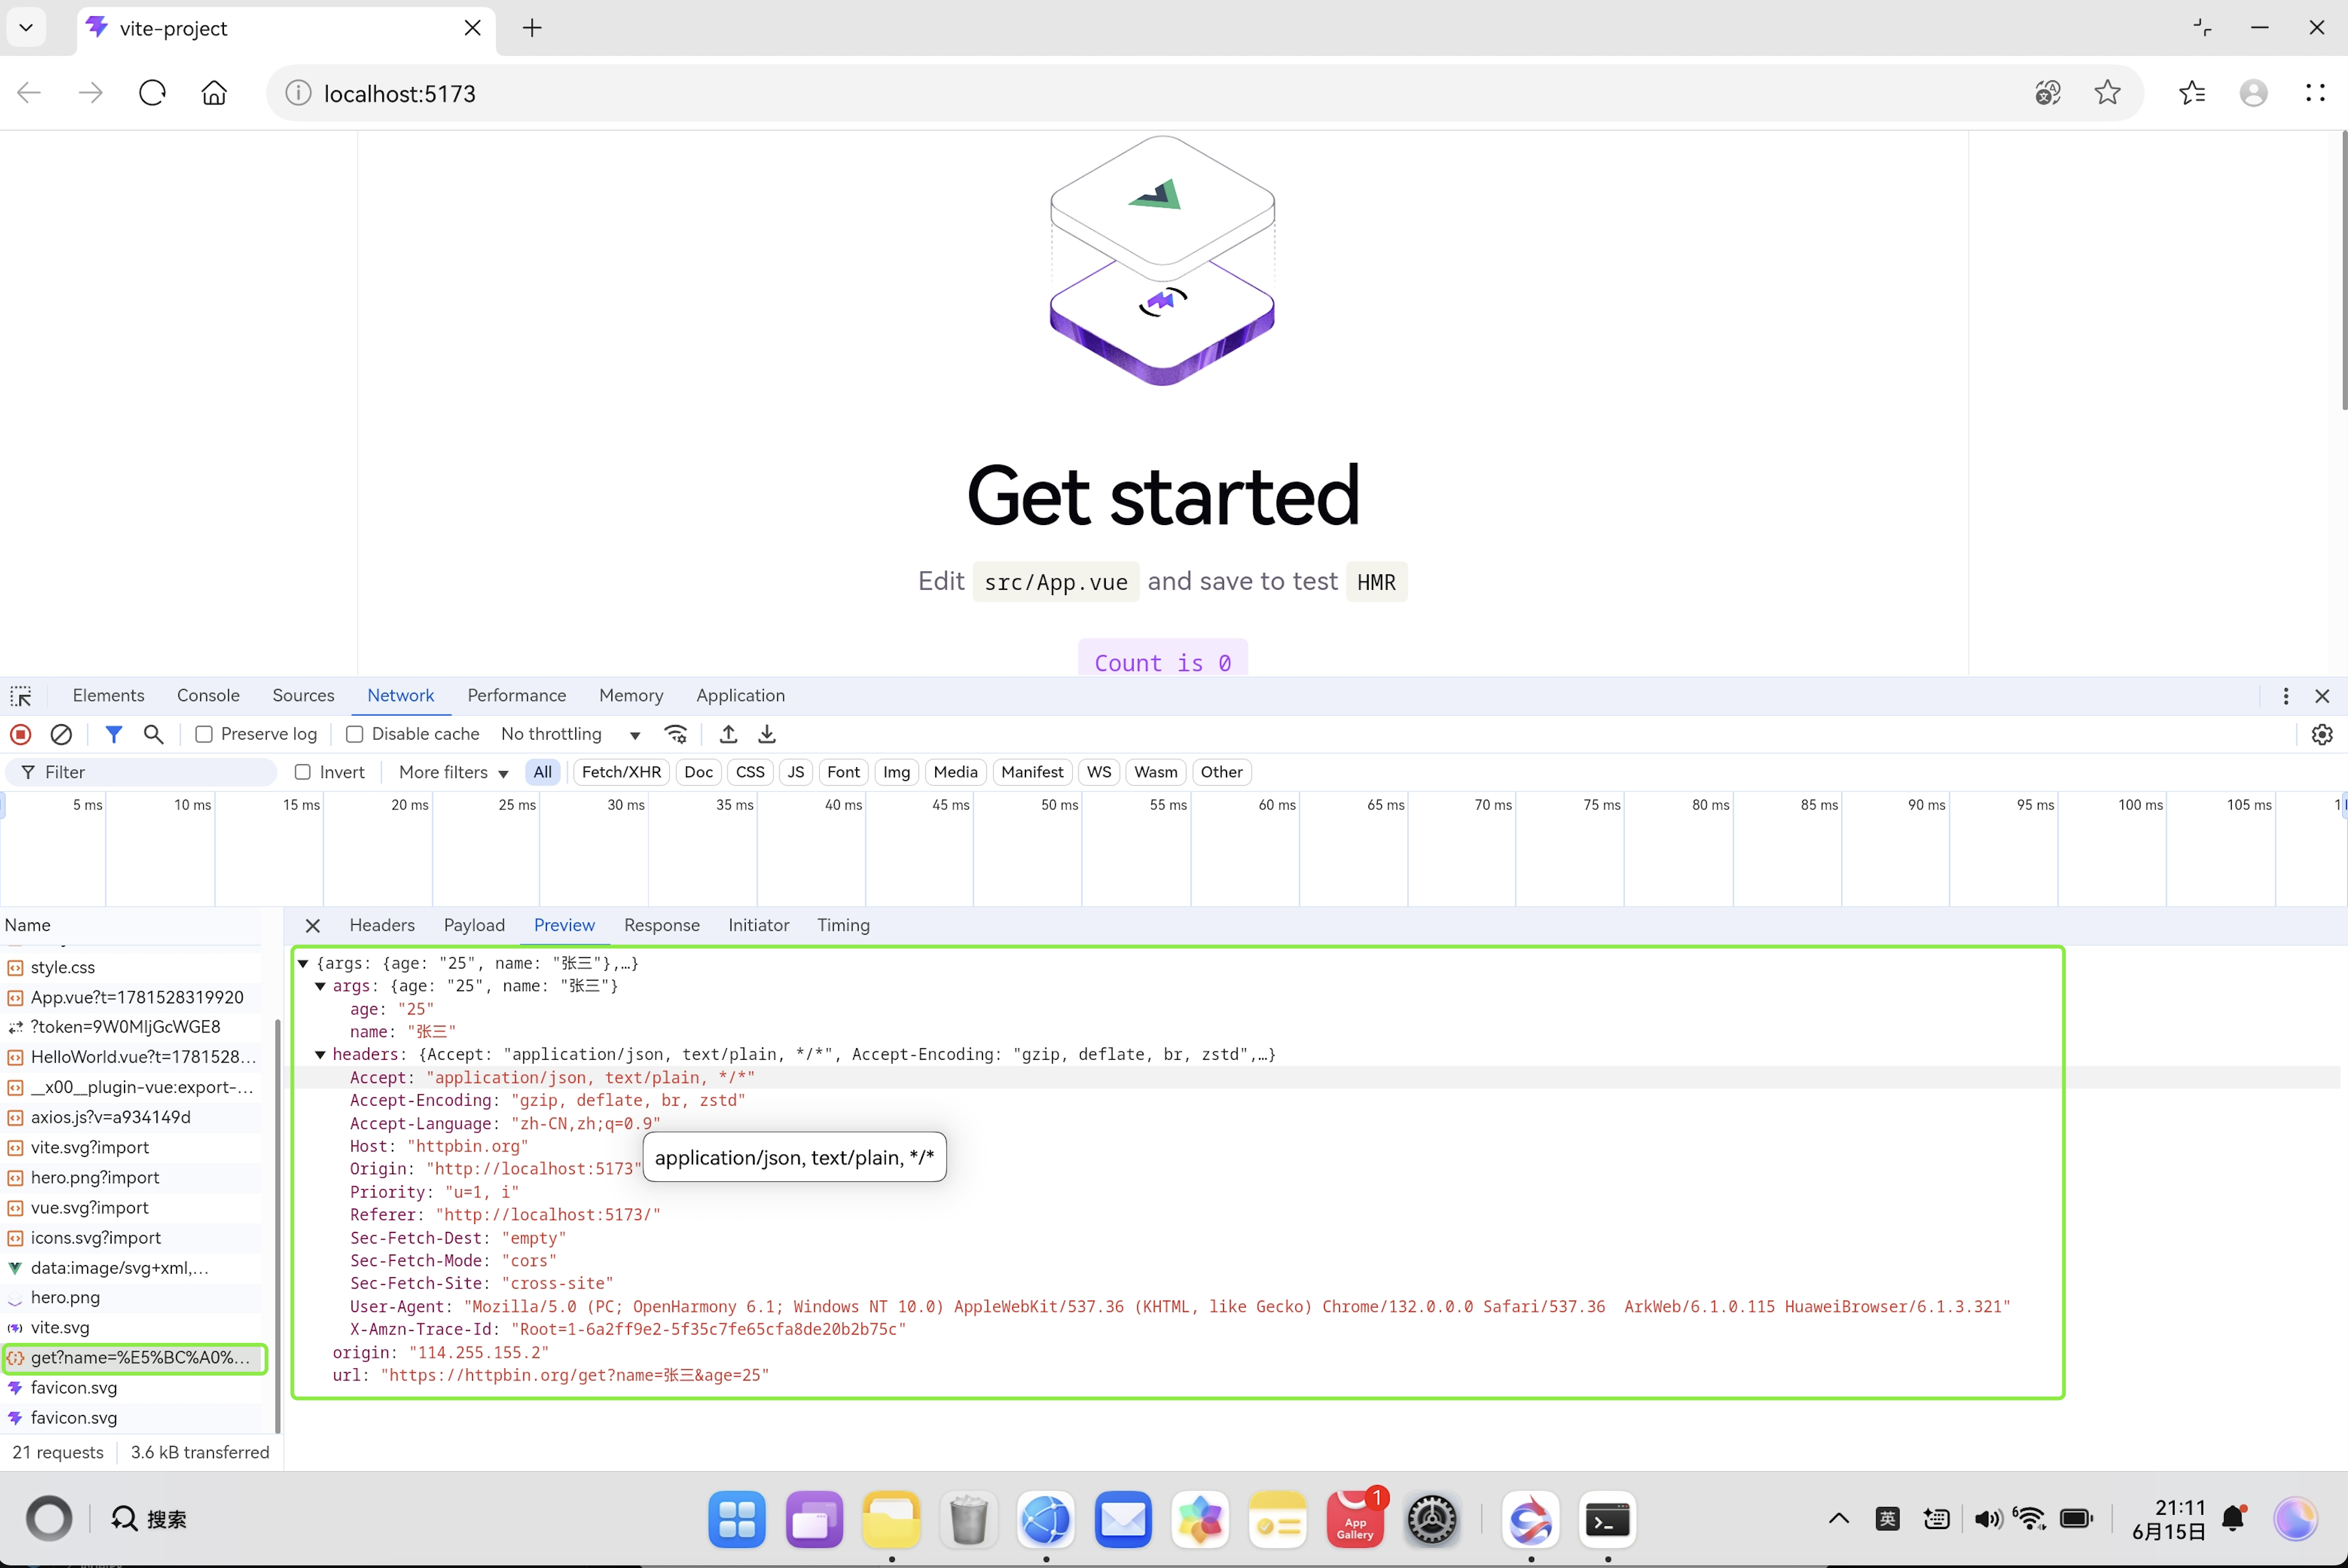Switch to the Elements tab
The height and width of the screenshot is (1568, 2348).
point(108,696)
